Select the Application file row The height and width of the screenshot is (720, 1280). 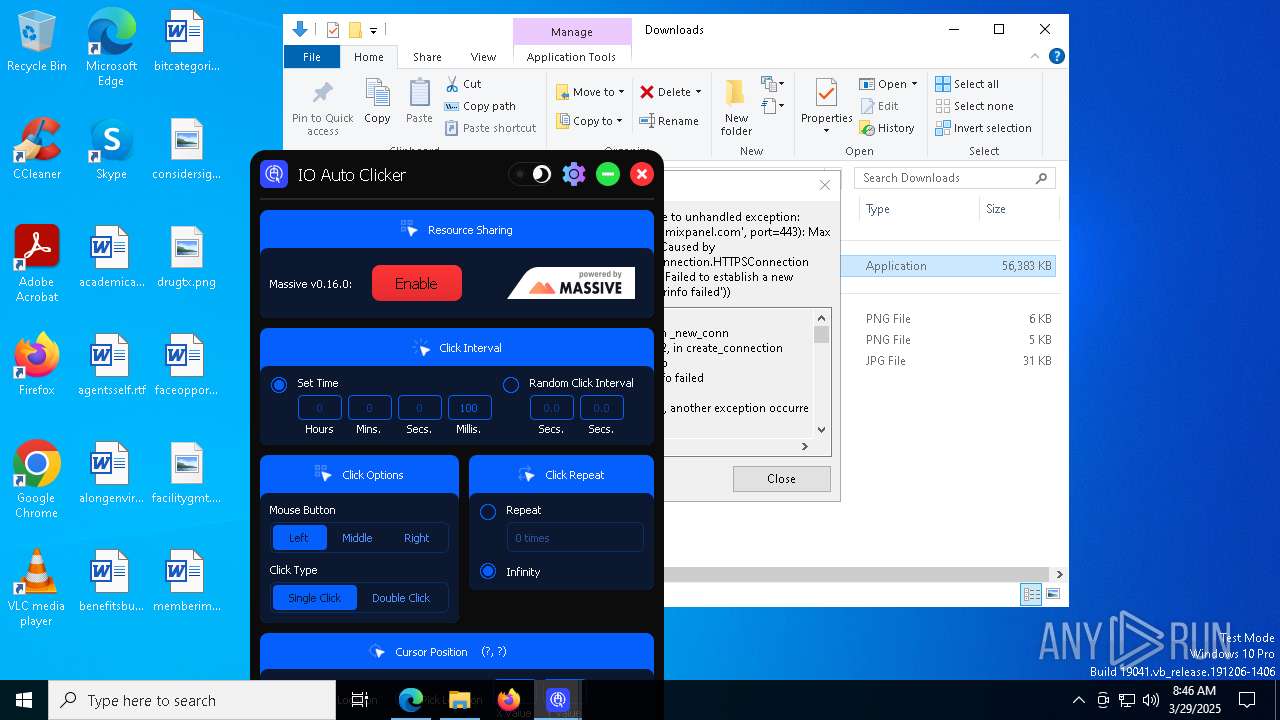[948, 266]
